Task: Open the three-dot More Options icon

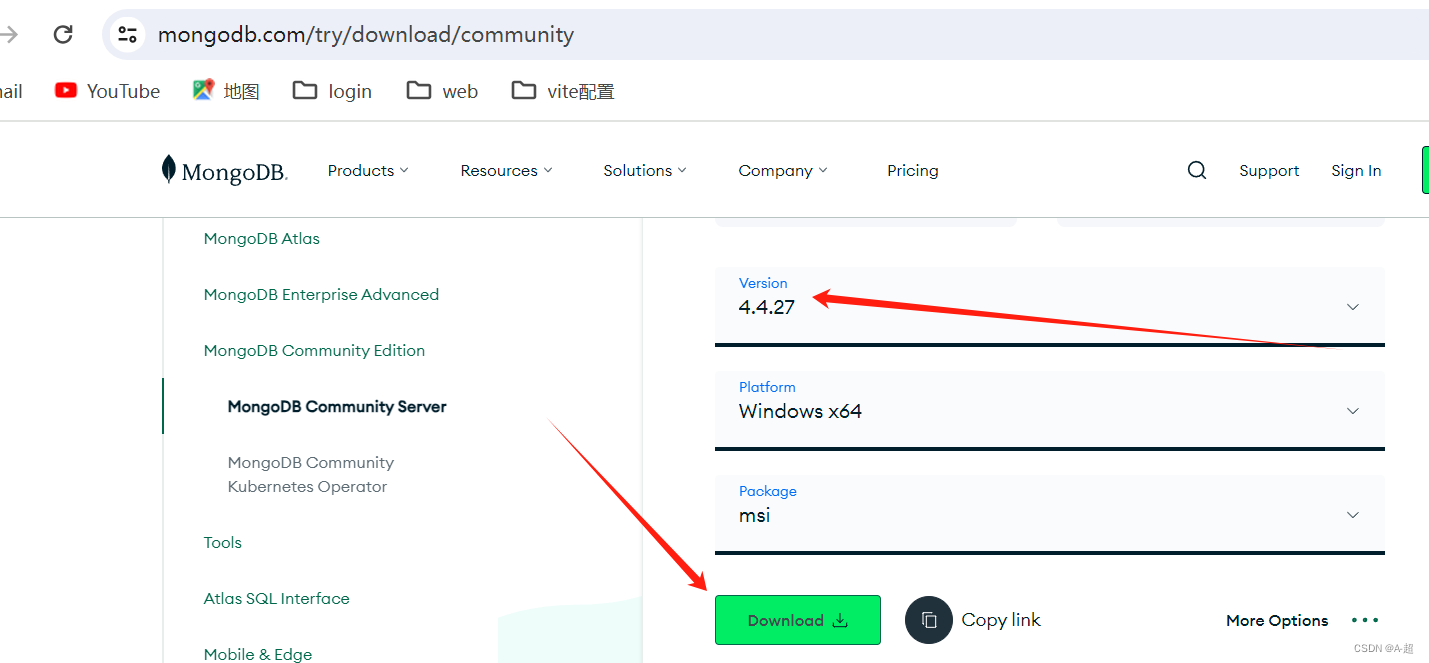Action: click(1365, 620)
